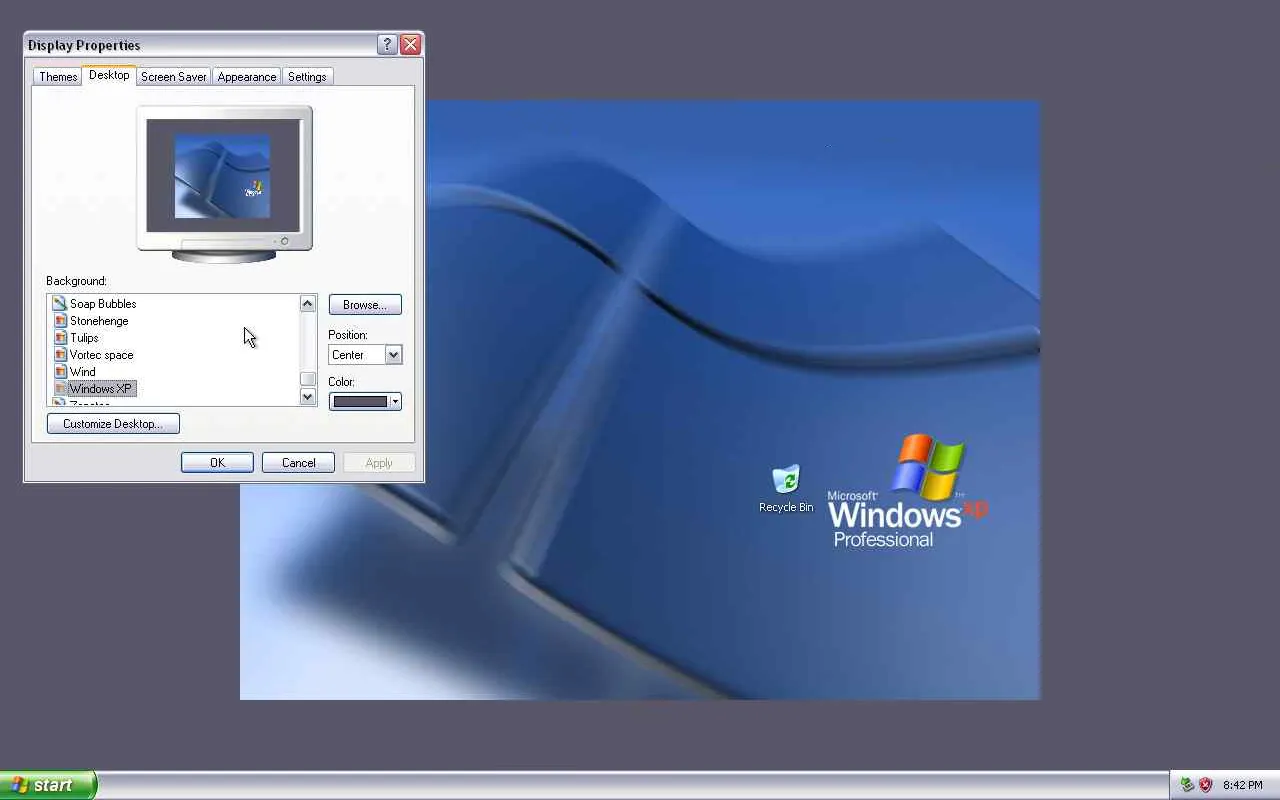The image size is (1280, 800).
Task: Click the Safely Remove Hardware tray icon
Action: coord(1187,785)
